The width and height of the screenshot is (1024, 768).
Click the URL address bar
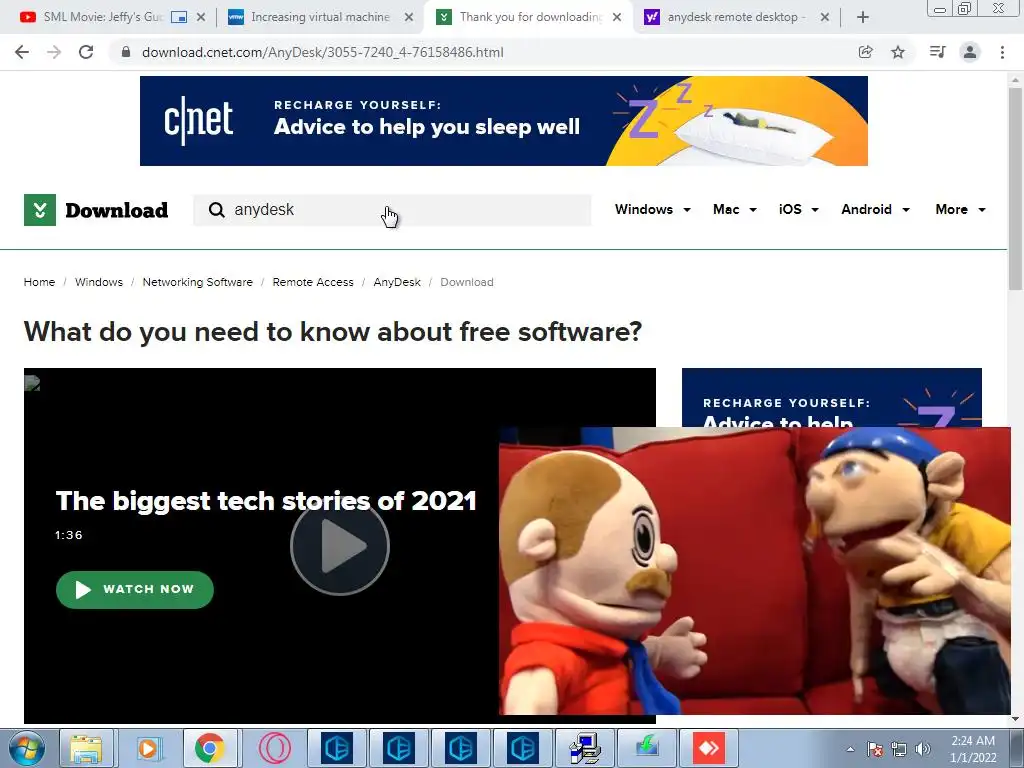[x=483, y=52]
